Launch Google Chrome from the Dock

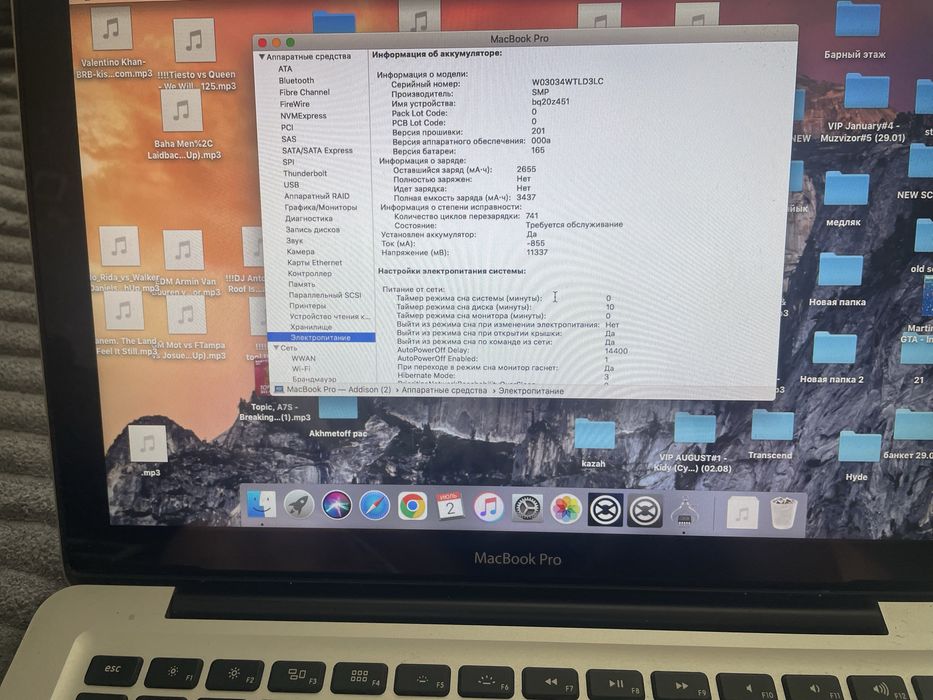click(x=412, y=507)
